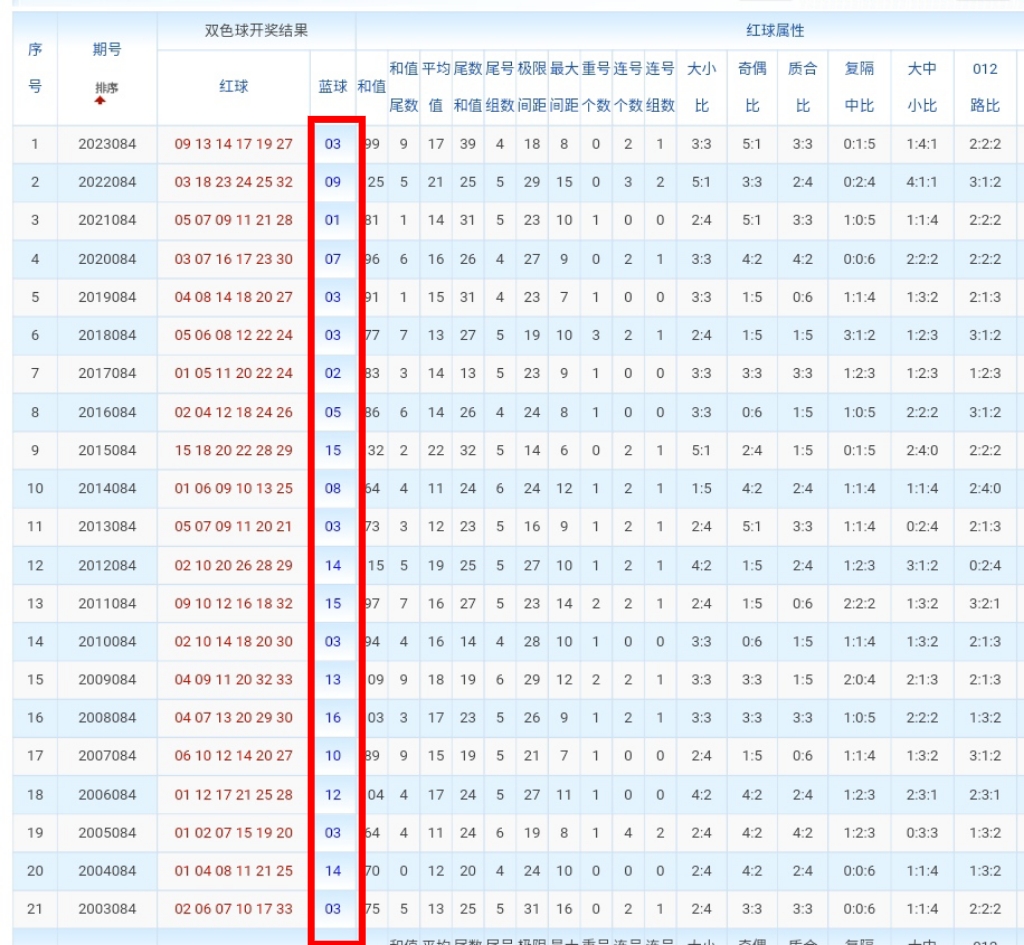Click the 尾号组数 column header
Screen dimensions: 1024x945
tap(500, 87)
